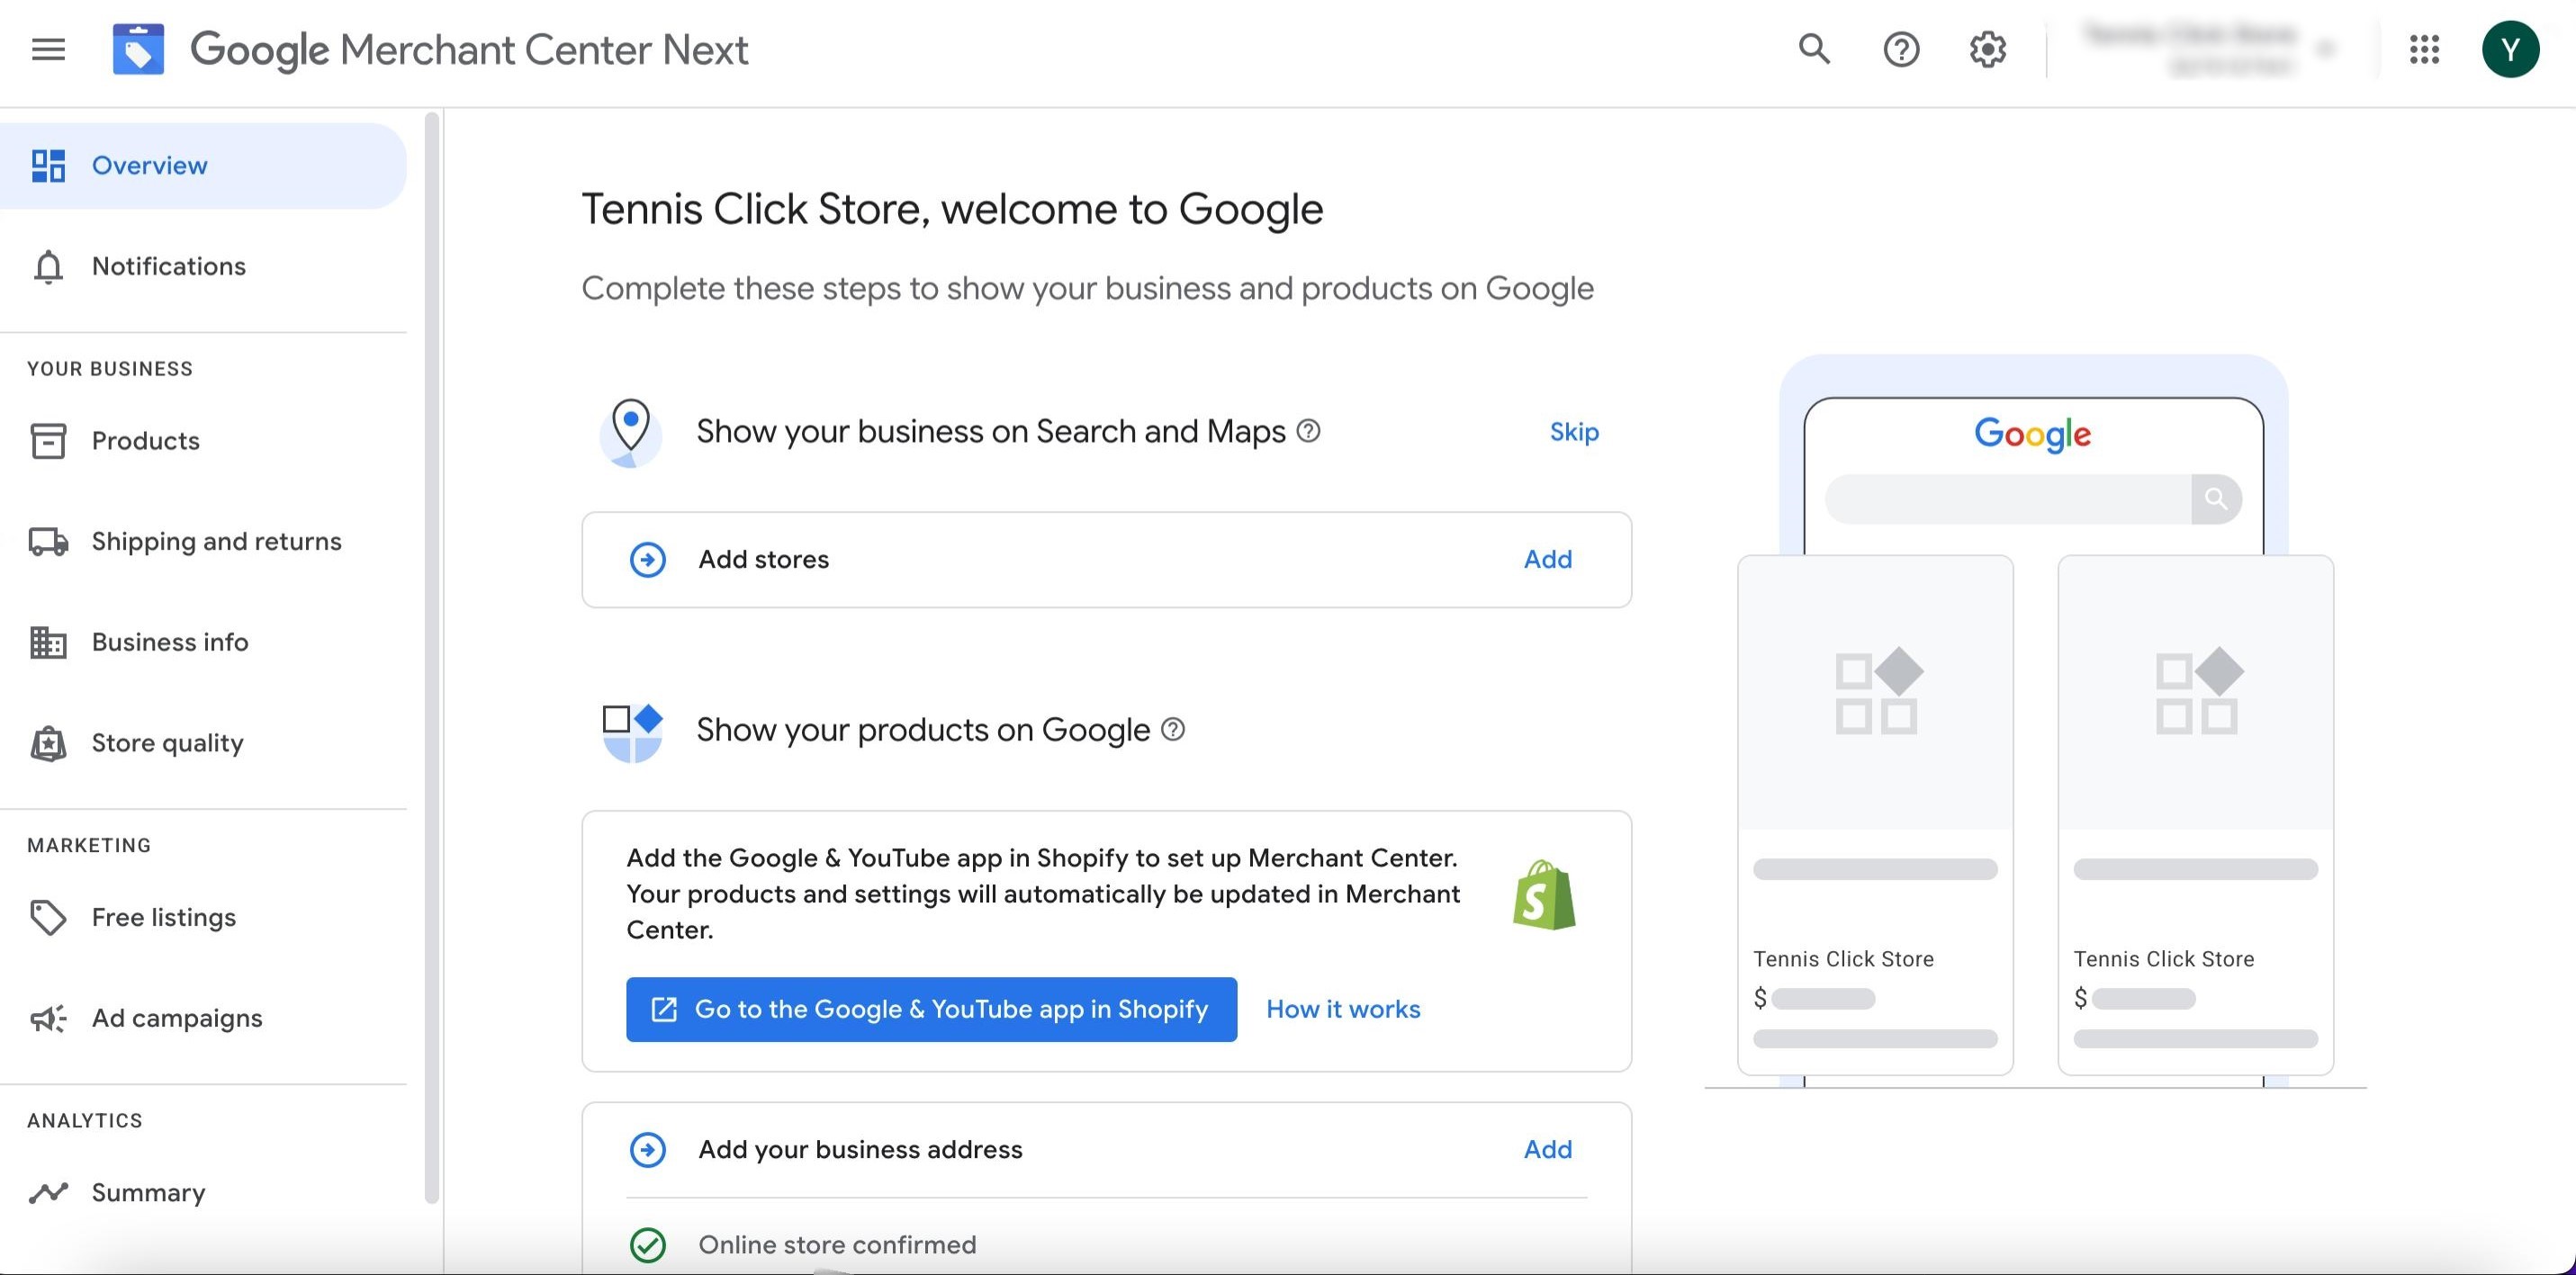Click the Merchant Center logo icon
The height and width of the screenshot is (1275, 2576).
tap(138, 49)
